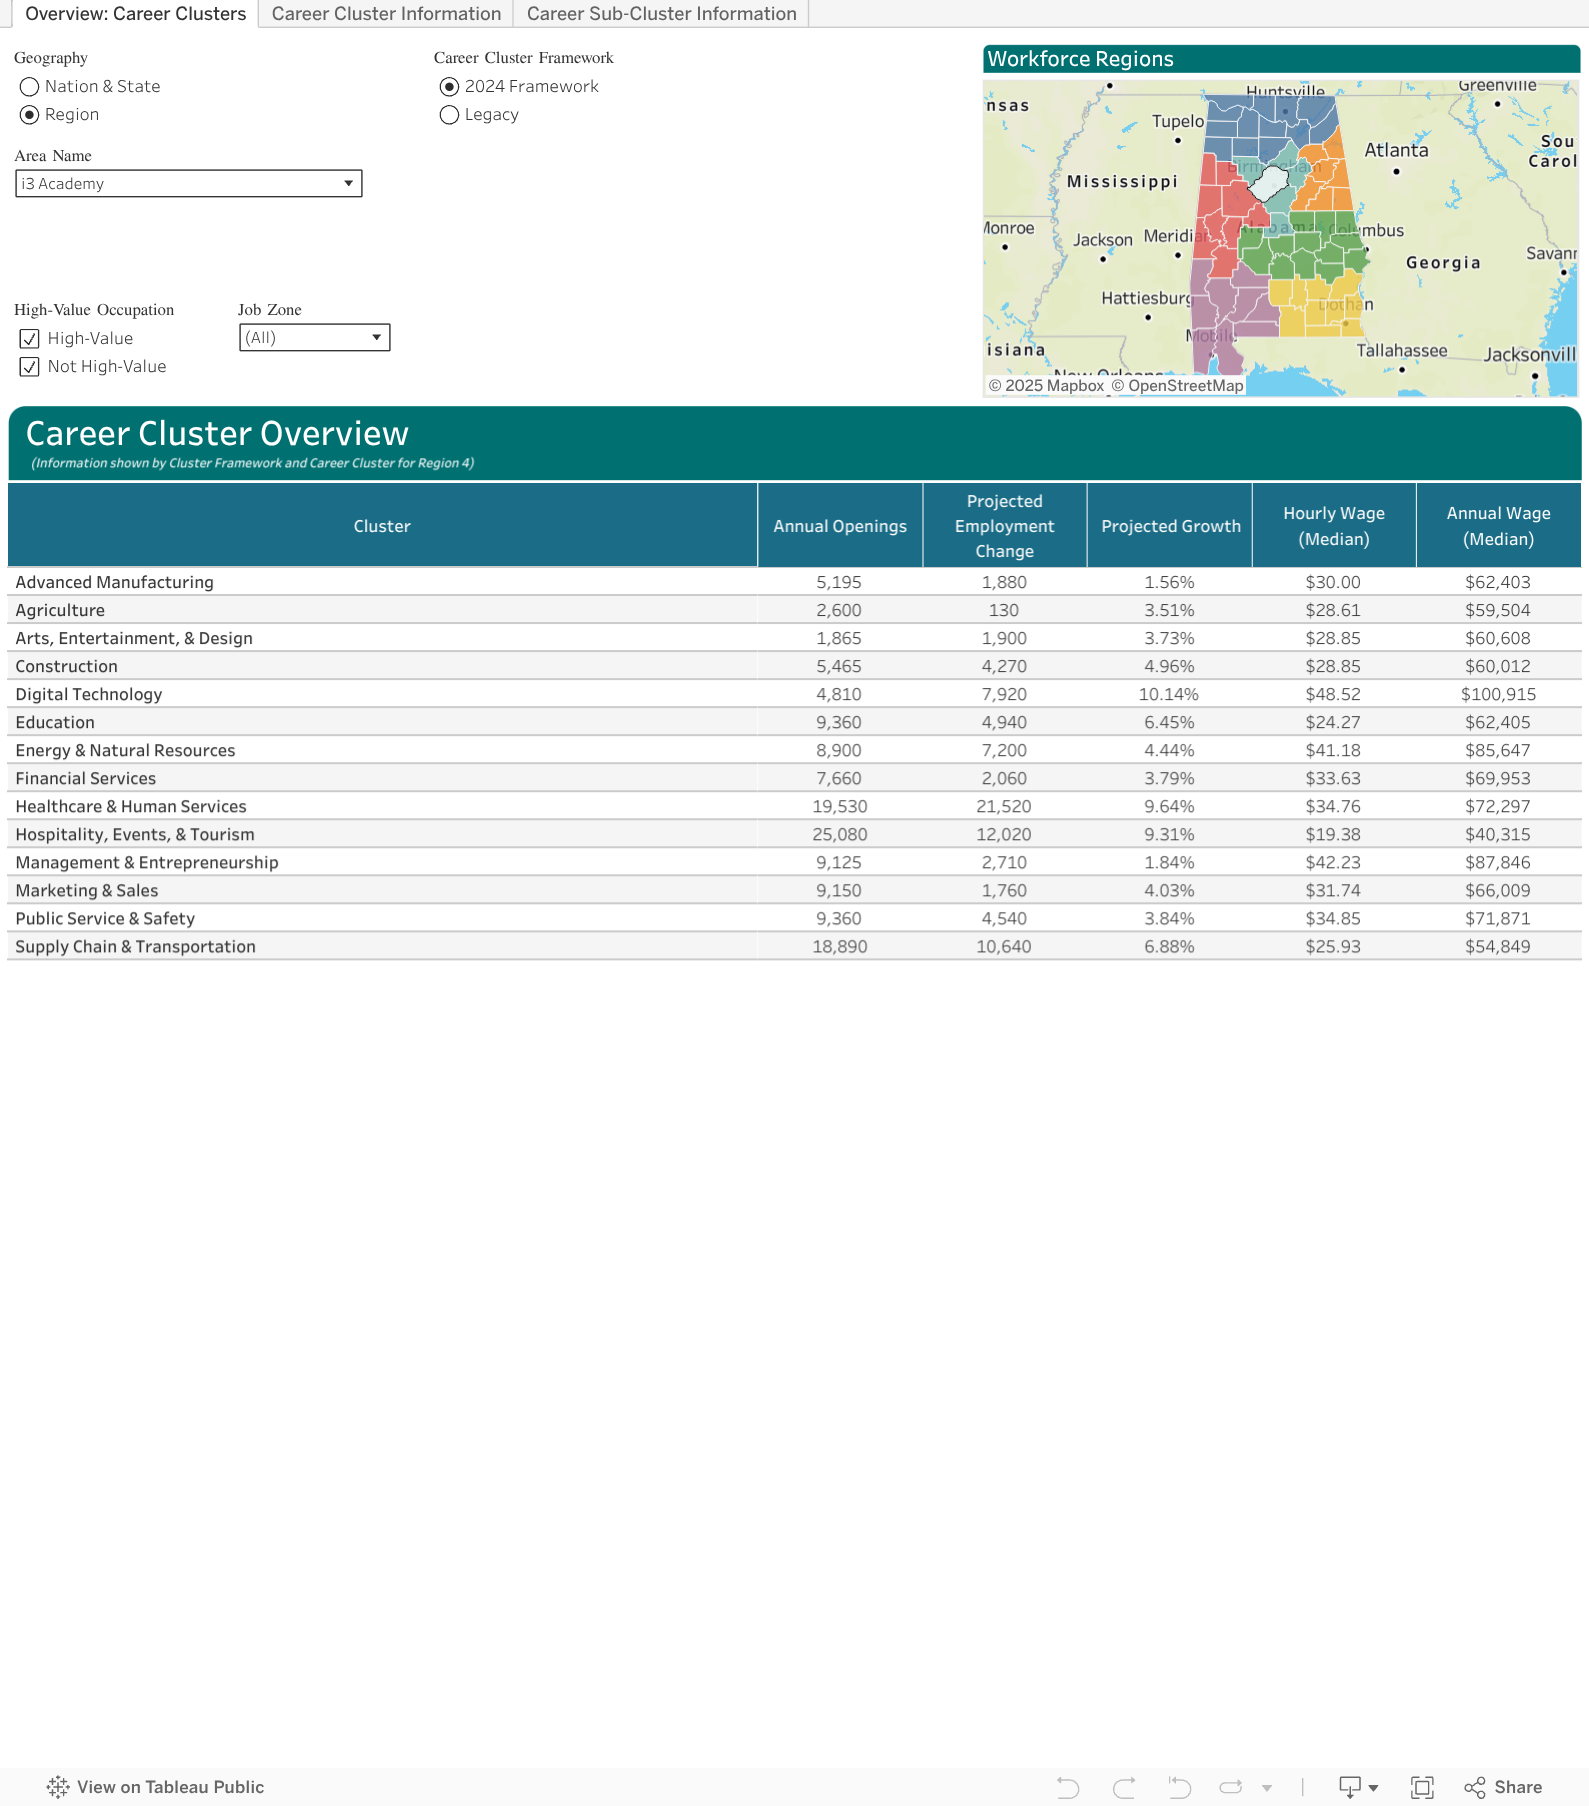The width and height of the screenshot is (1589, 1806).
Task: Click the Share network icon
Action: click(x=1474, y=1787)
